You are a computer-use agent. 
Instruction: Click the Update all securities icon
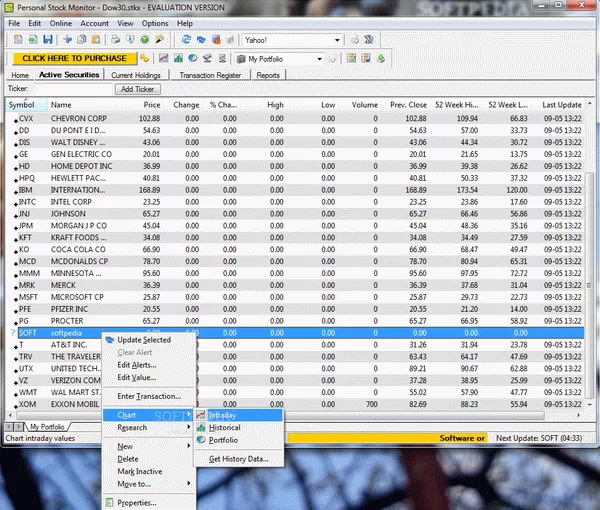(x=201, y=39)
